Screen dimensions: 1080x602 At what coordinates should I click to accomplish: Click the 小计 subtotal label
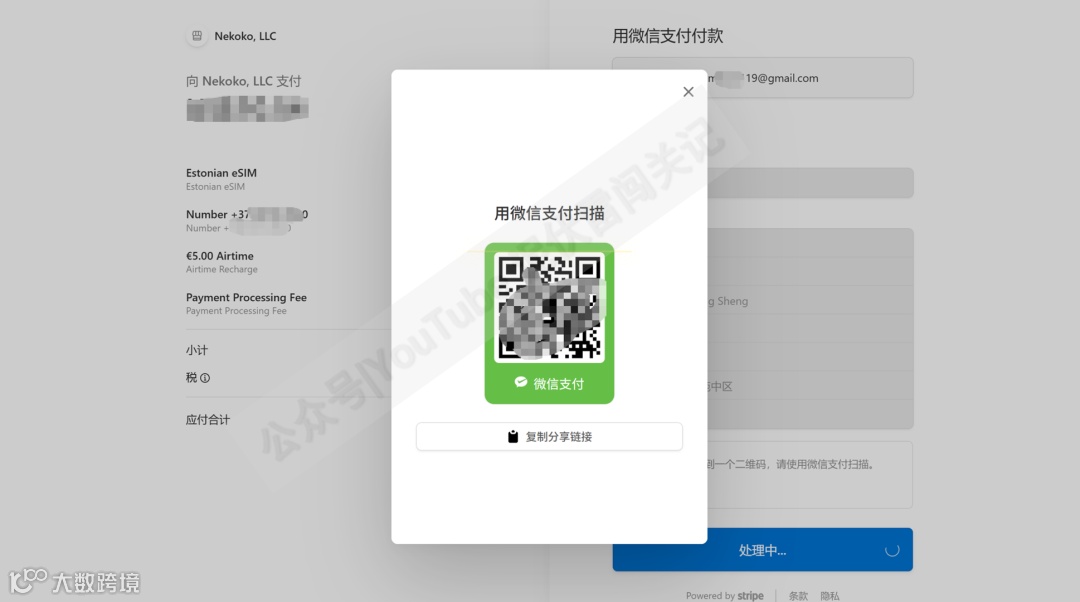(x=196, y=350)
